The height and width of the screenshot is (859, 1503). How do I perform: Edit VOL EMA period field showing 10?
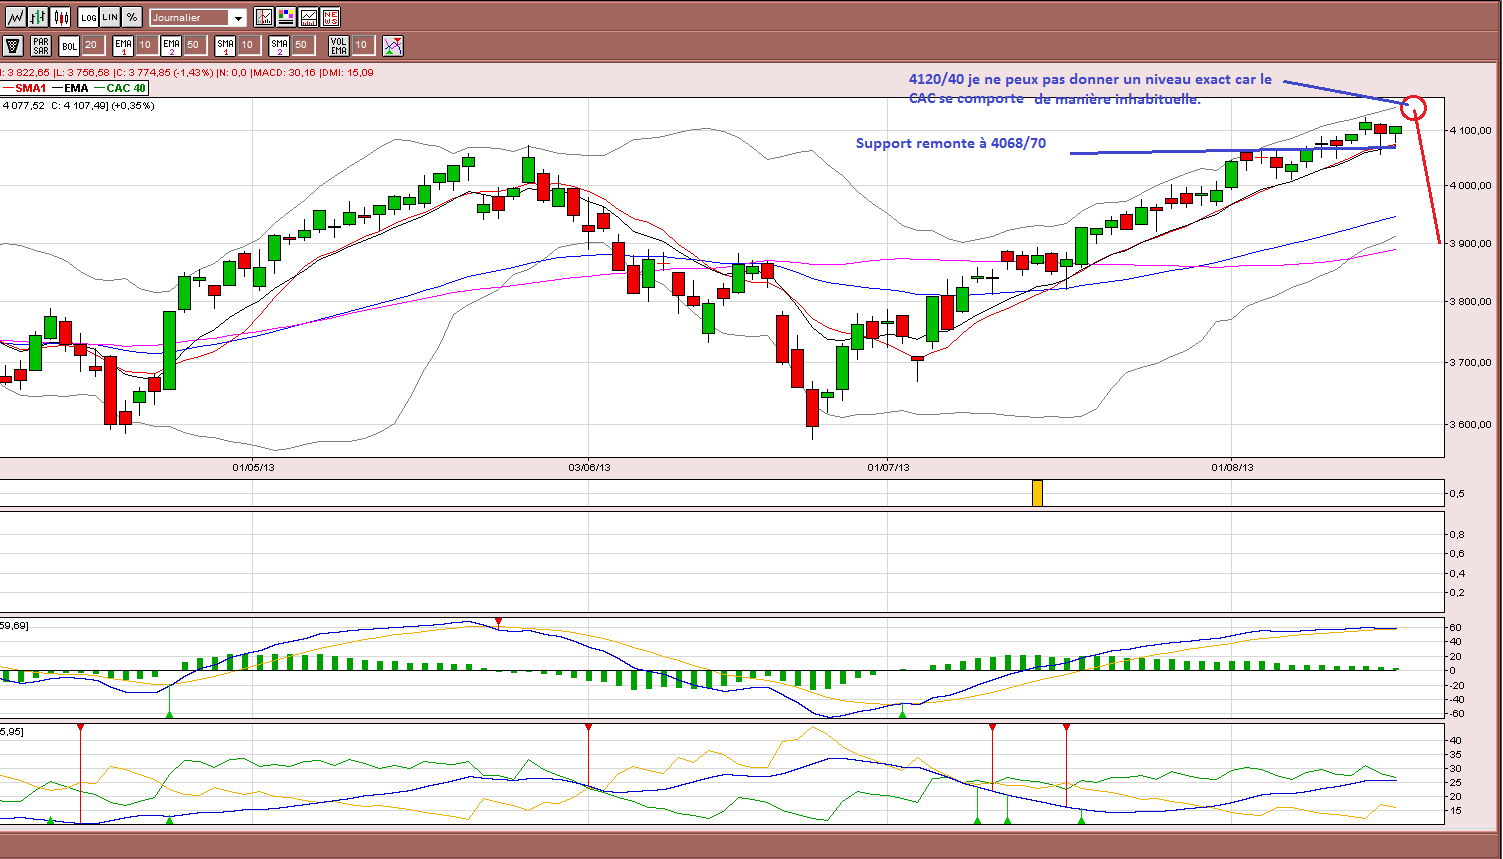(362, 45)
